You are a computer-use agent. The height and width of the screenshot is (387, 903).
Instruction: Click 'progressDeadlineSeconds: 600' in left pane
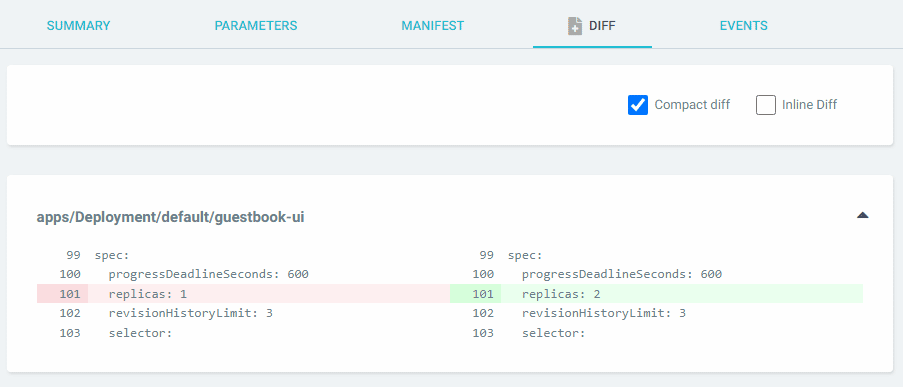click(x=208, y=274)
